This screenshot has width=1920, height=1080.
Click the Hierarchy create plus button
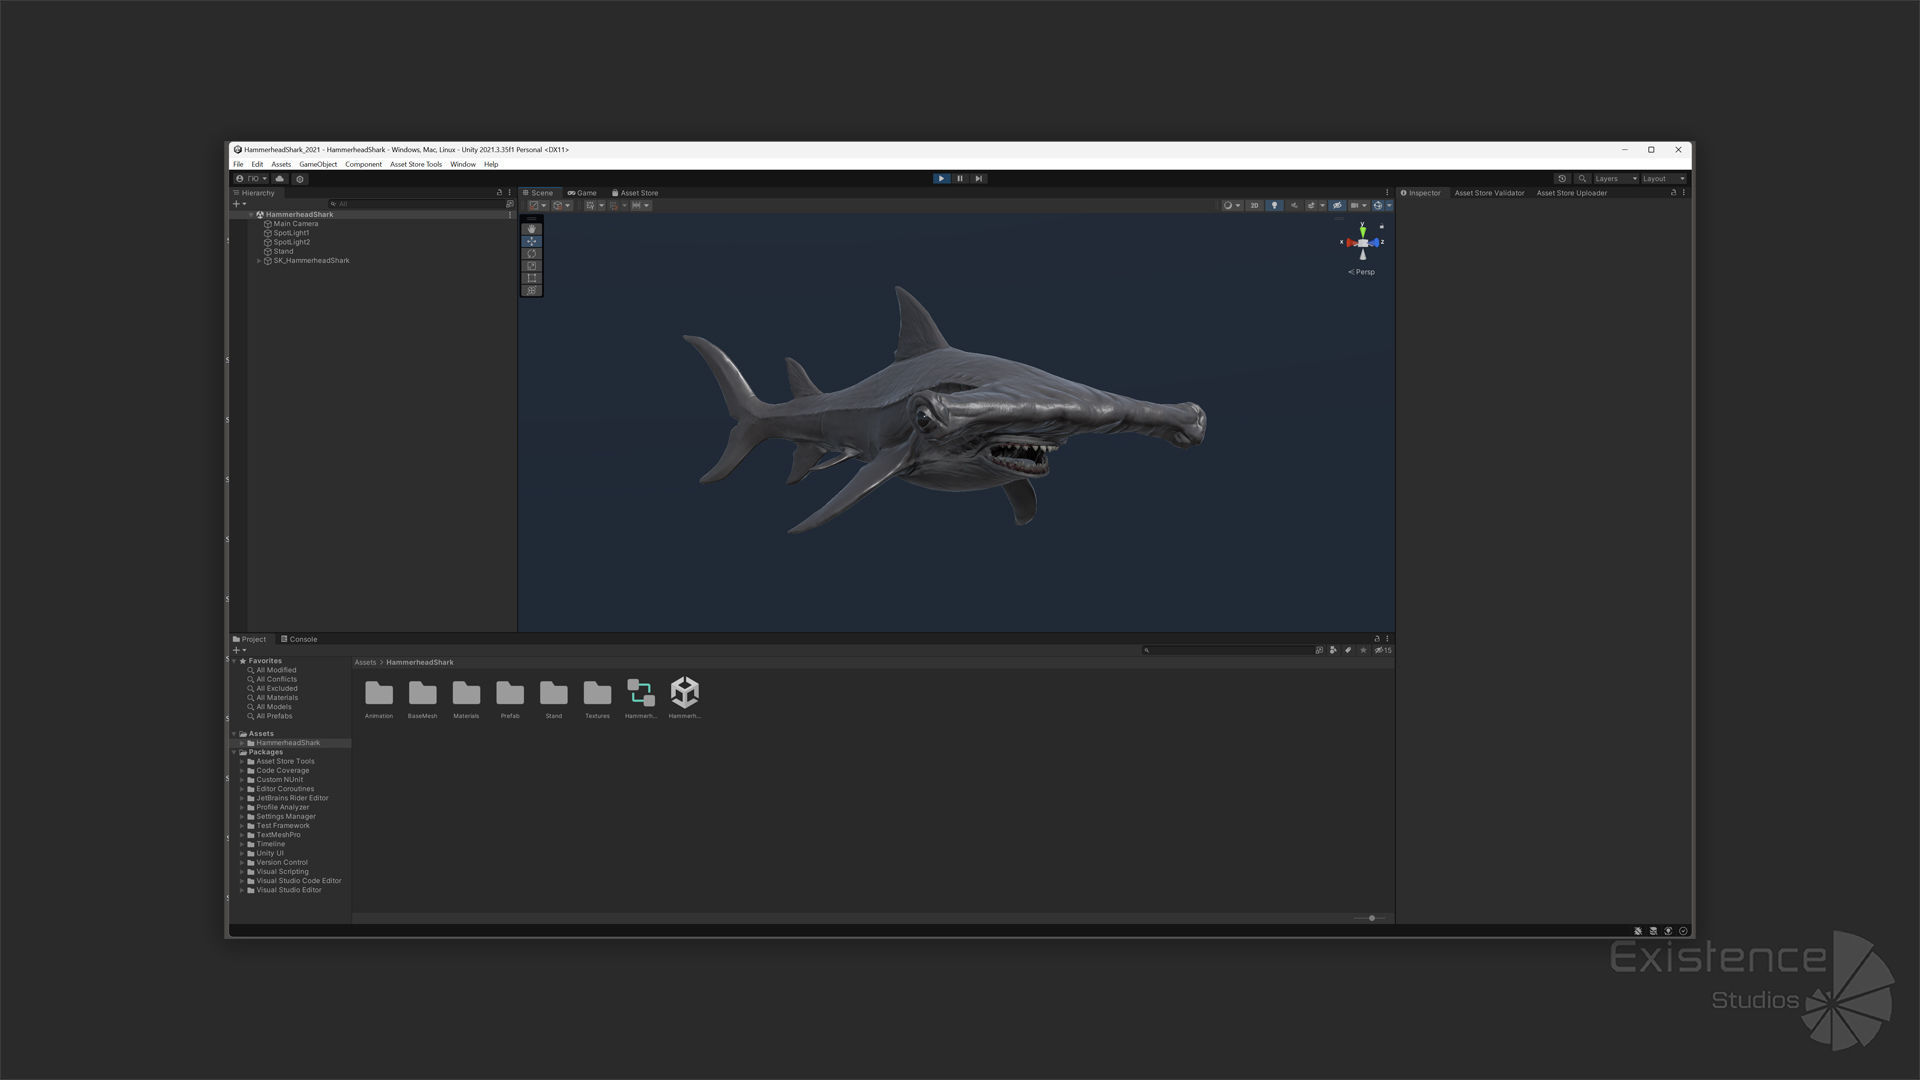pyautogui.click(x=239, y=204)
